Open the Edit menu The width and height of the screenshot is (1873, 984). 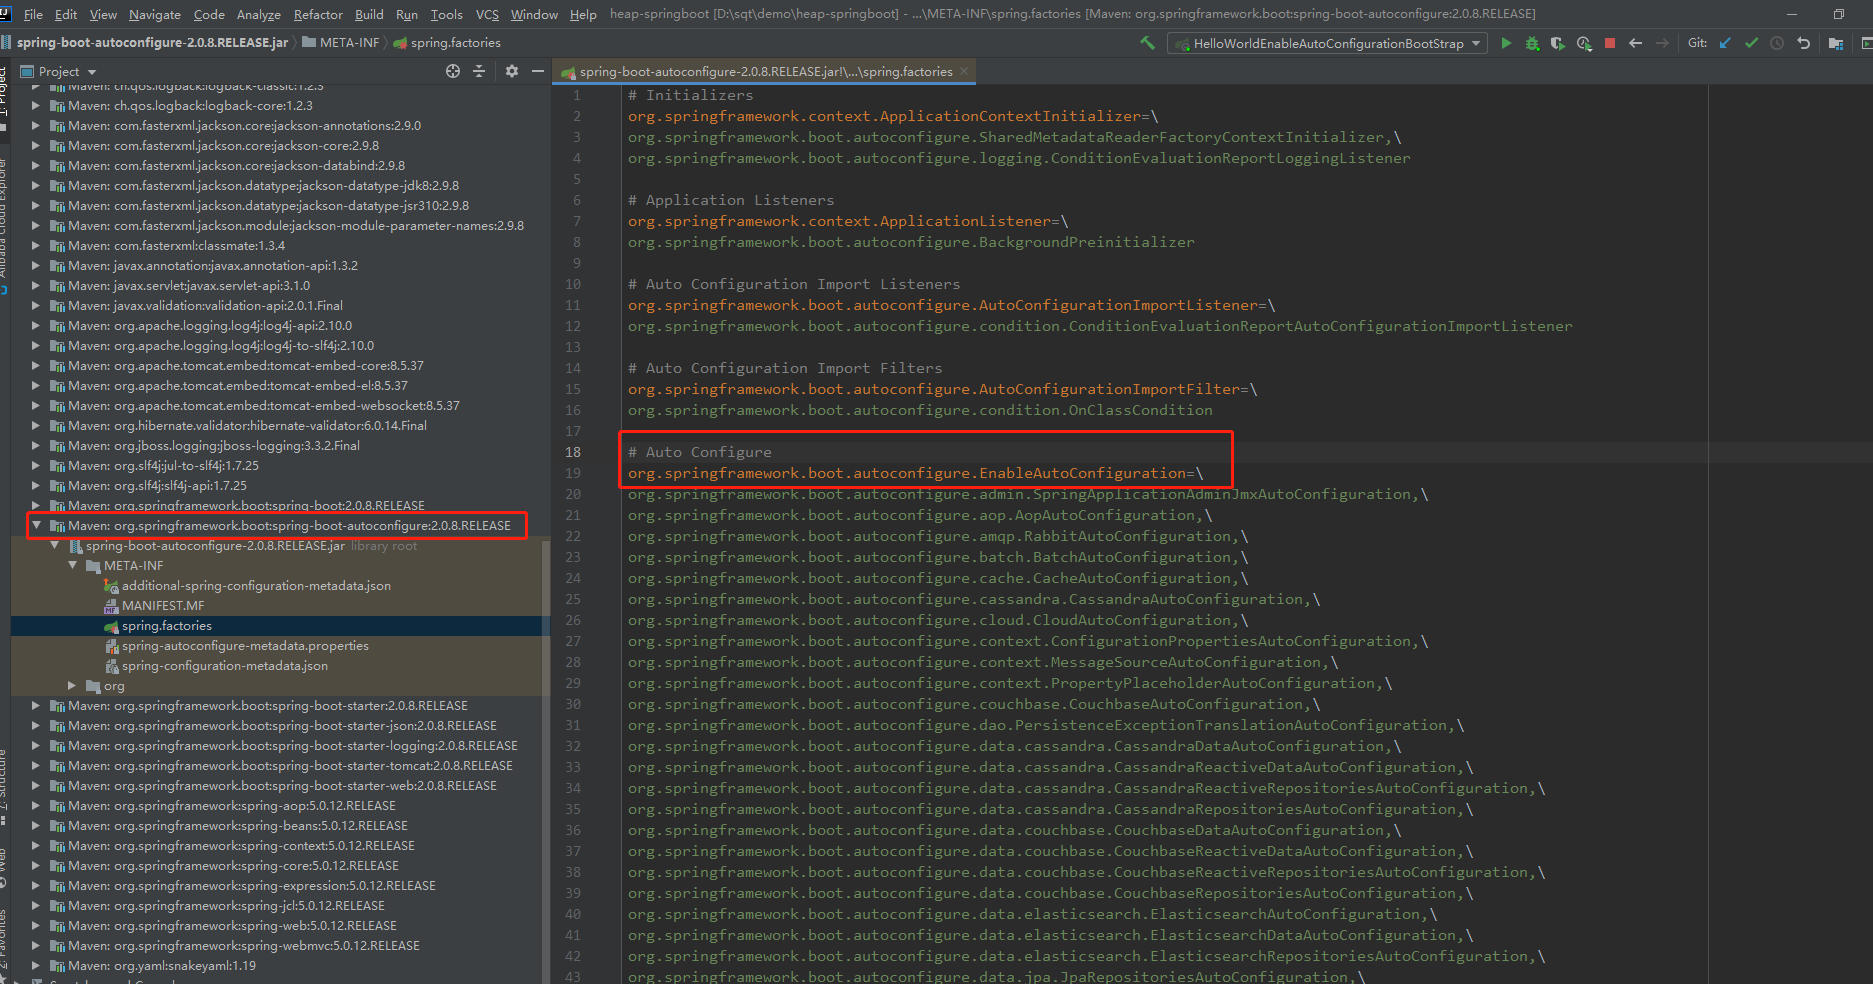66,14
